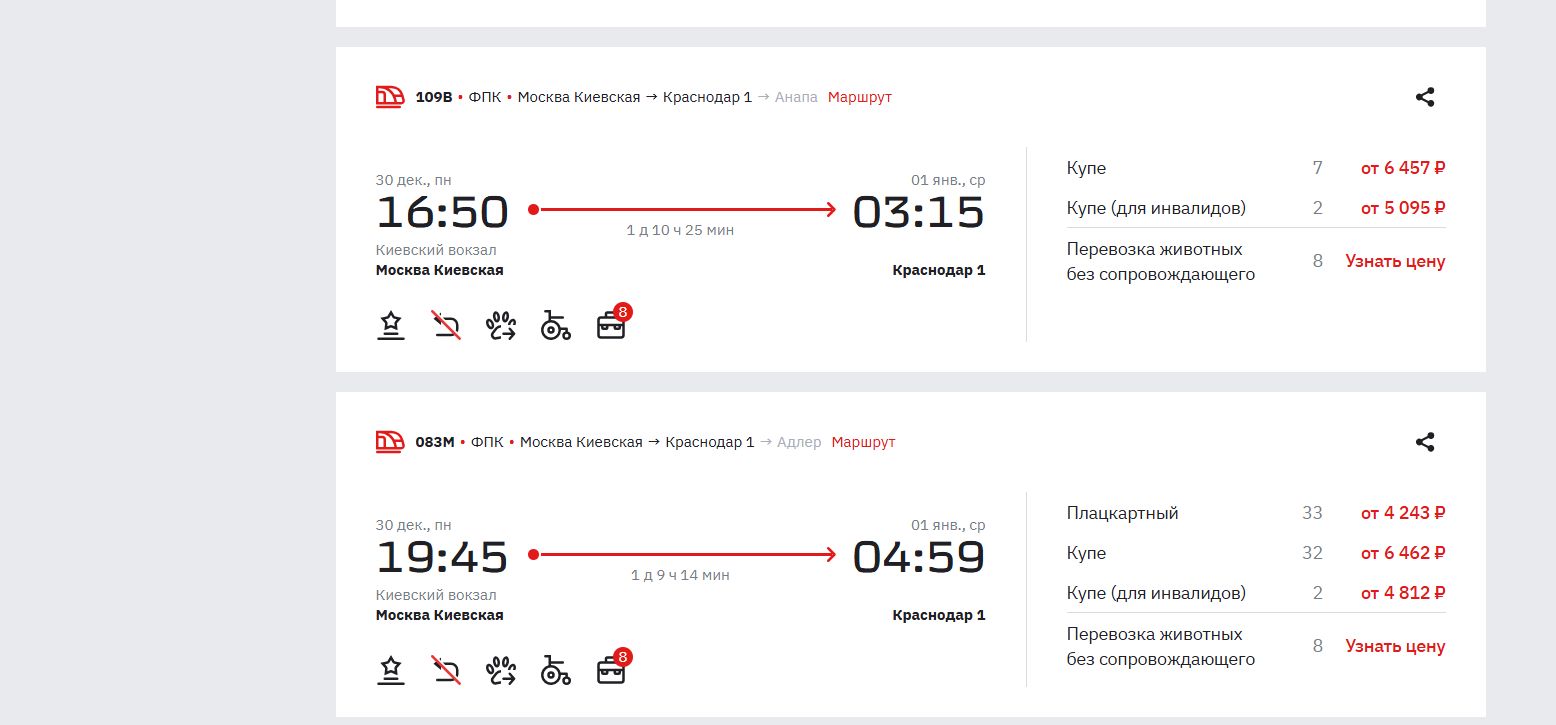Image resolution: width=1556 pixels, height=725 pixels.
Task: Click wheelchair accessibility icon on train 109В
Action: click(555, 326)
